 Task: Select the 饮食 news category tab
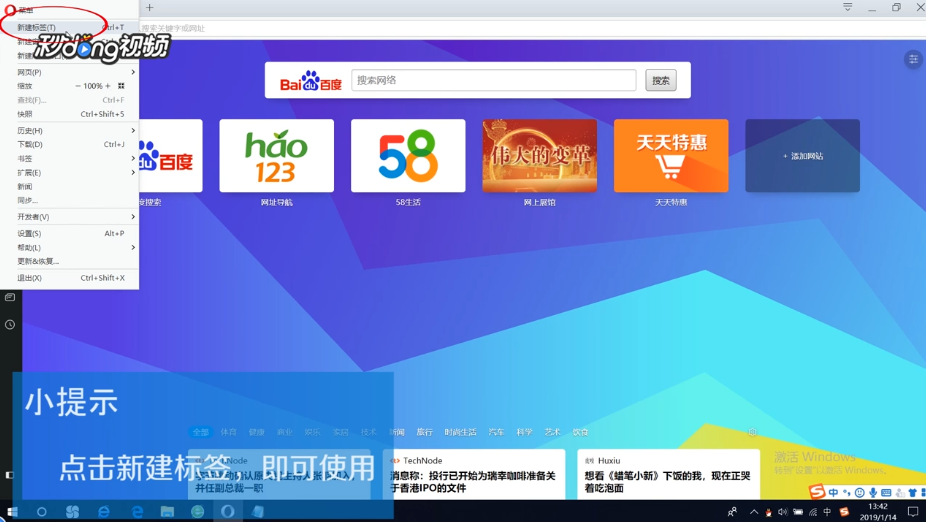(580, 432)
